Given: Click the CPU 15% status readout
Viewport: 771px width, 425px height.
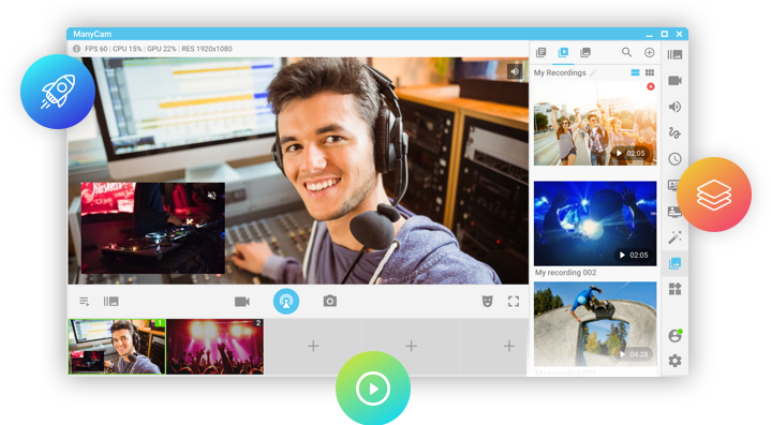Looking at the screenshot, I should [x=127, y=49].
